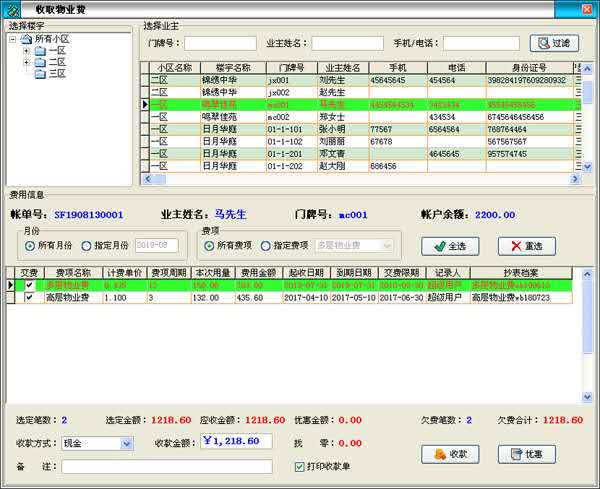Open the 收款方式 payment method dropdown
This screenshot has height=489, width=600.
click(x=126, y=443)
